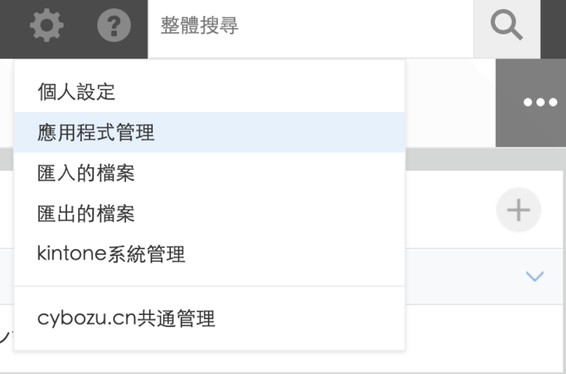Viewport: 566px width, 374px height.
Task: Click inside the global search placeholder text
Action: (x=199, y=26)
